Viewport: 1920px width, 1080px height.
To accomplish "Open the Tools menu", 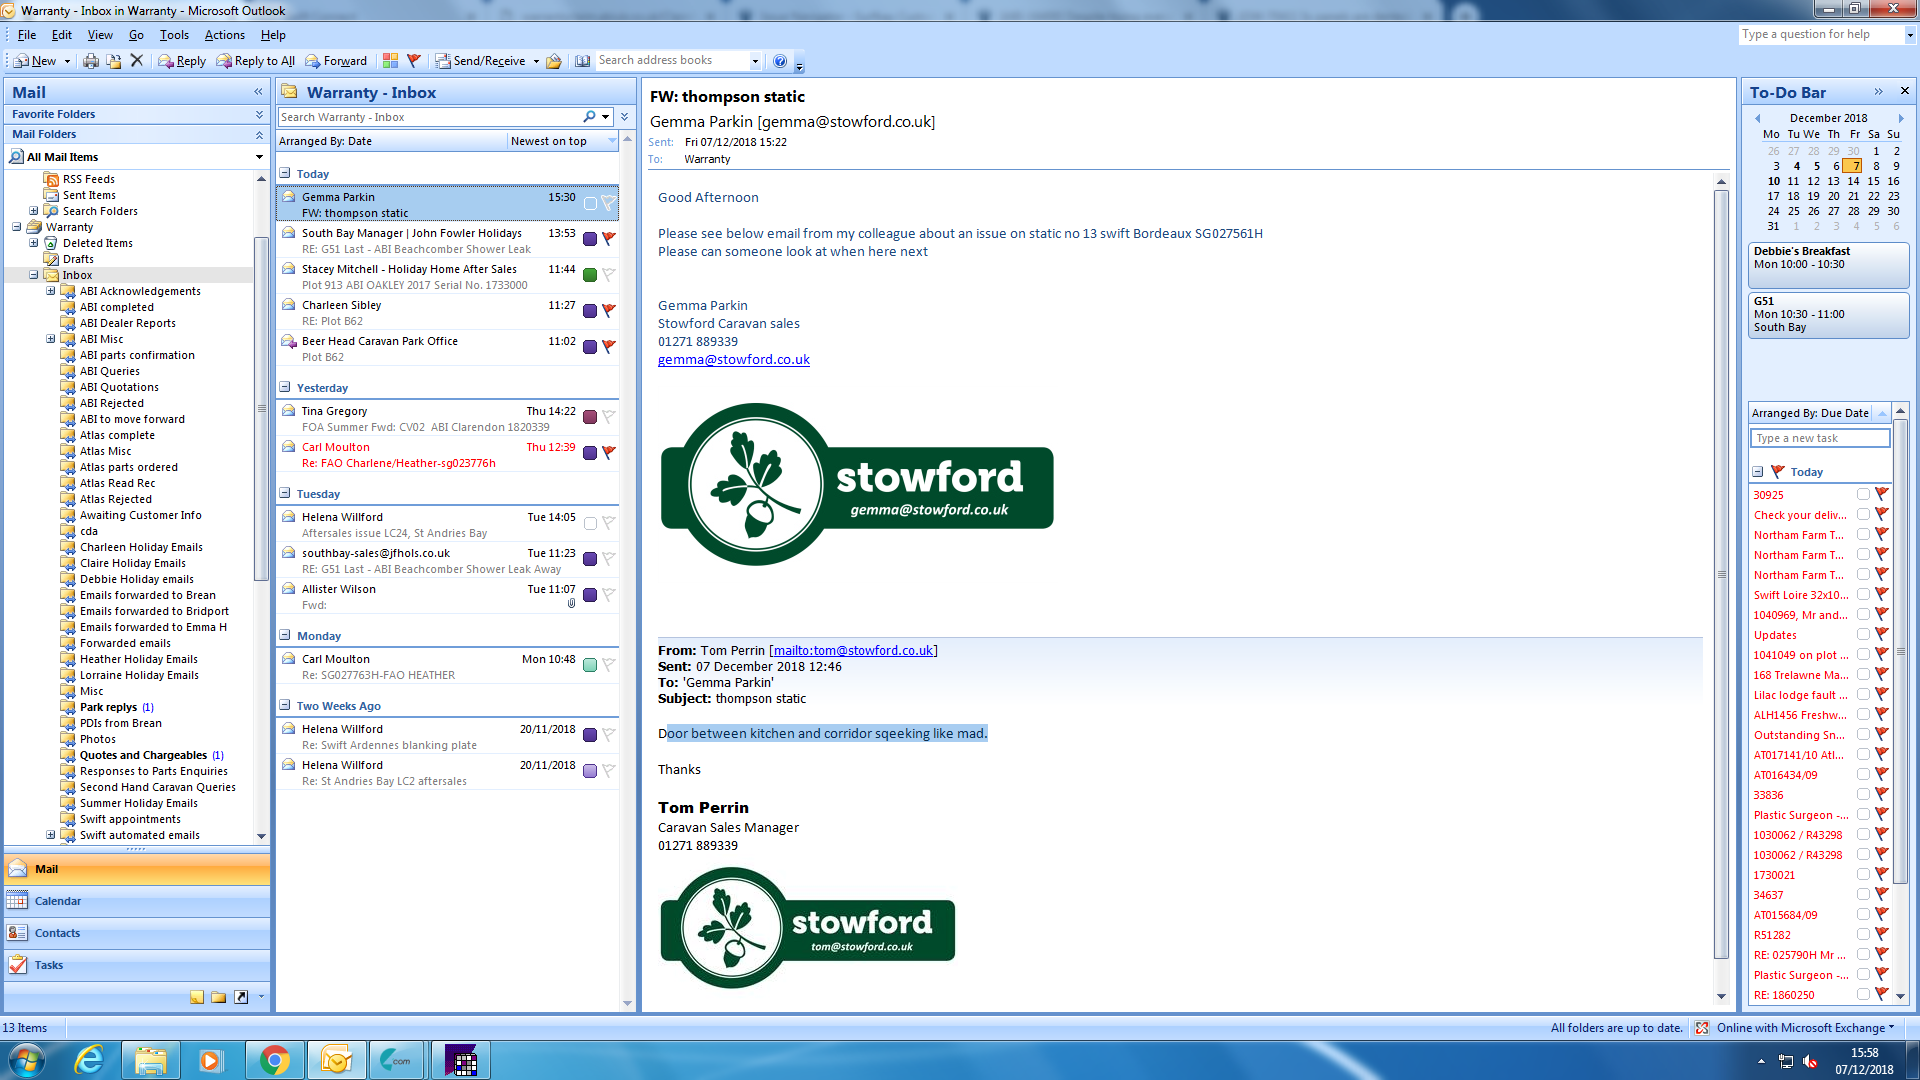I will click(x=173, y=35).
